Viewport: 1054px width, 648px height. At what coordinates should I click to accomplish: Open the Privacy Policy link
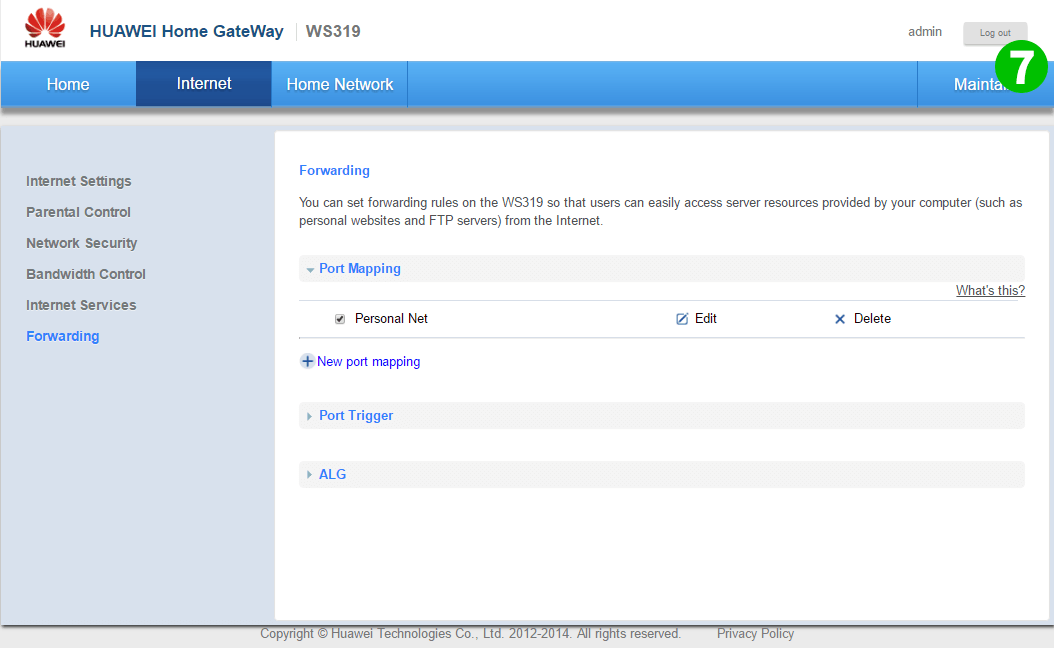(x=755, y=633)
